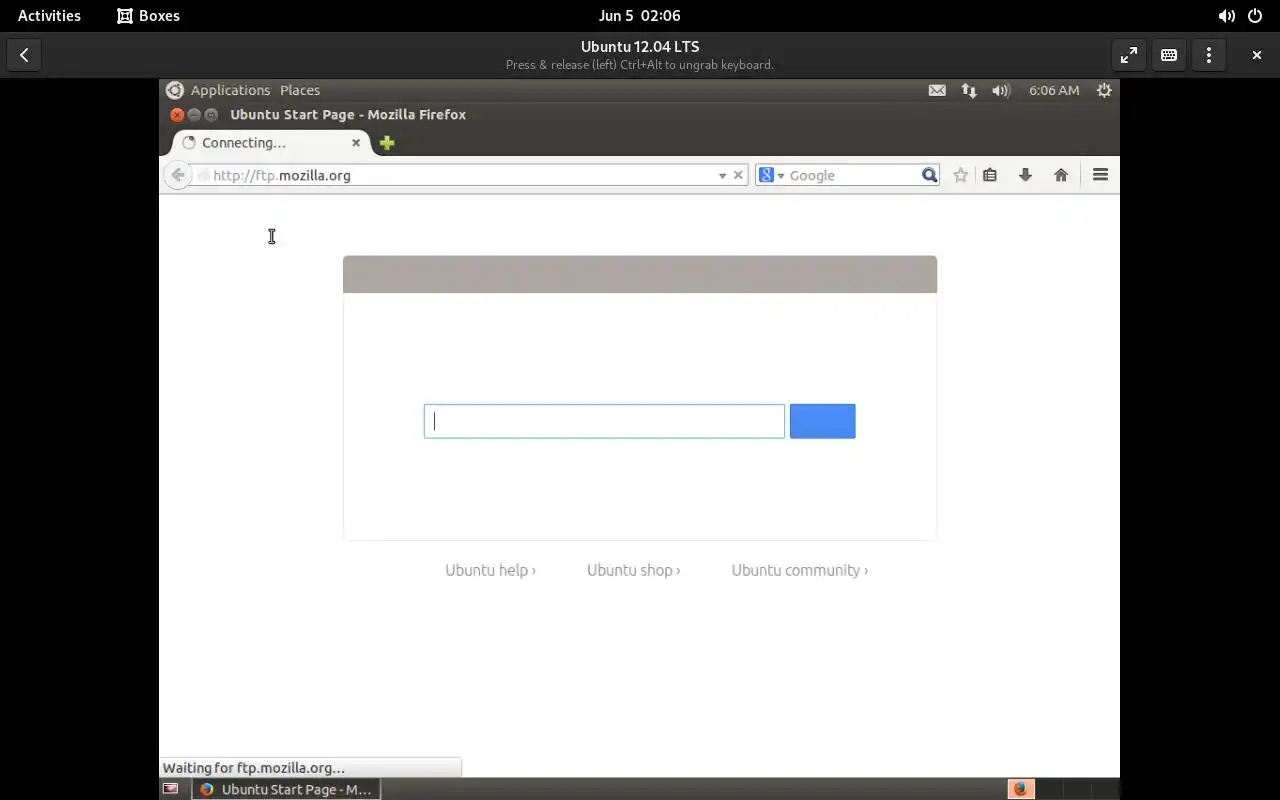Click the Jun 5 02:06 host clock

640,16
